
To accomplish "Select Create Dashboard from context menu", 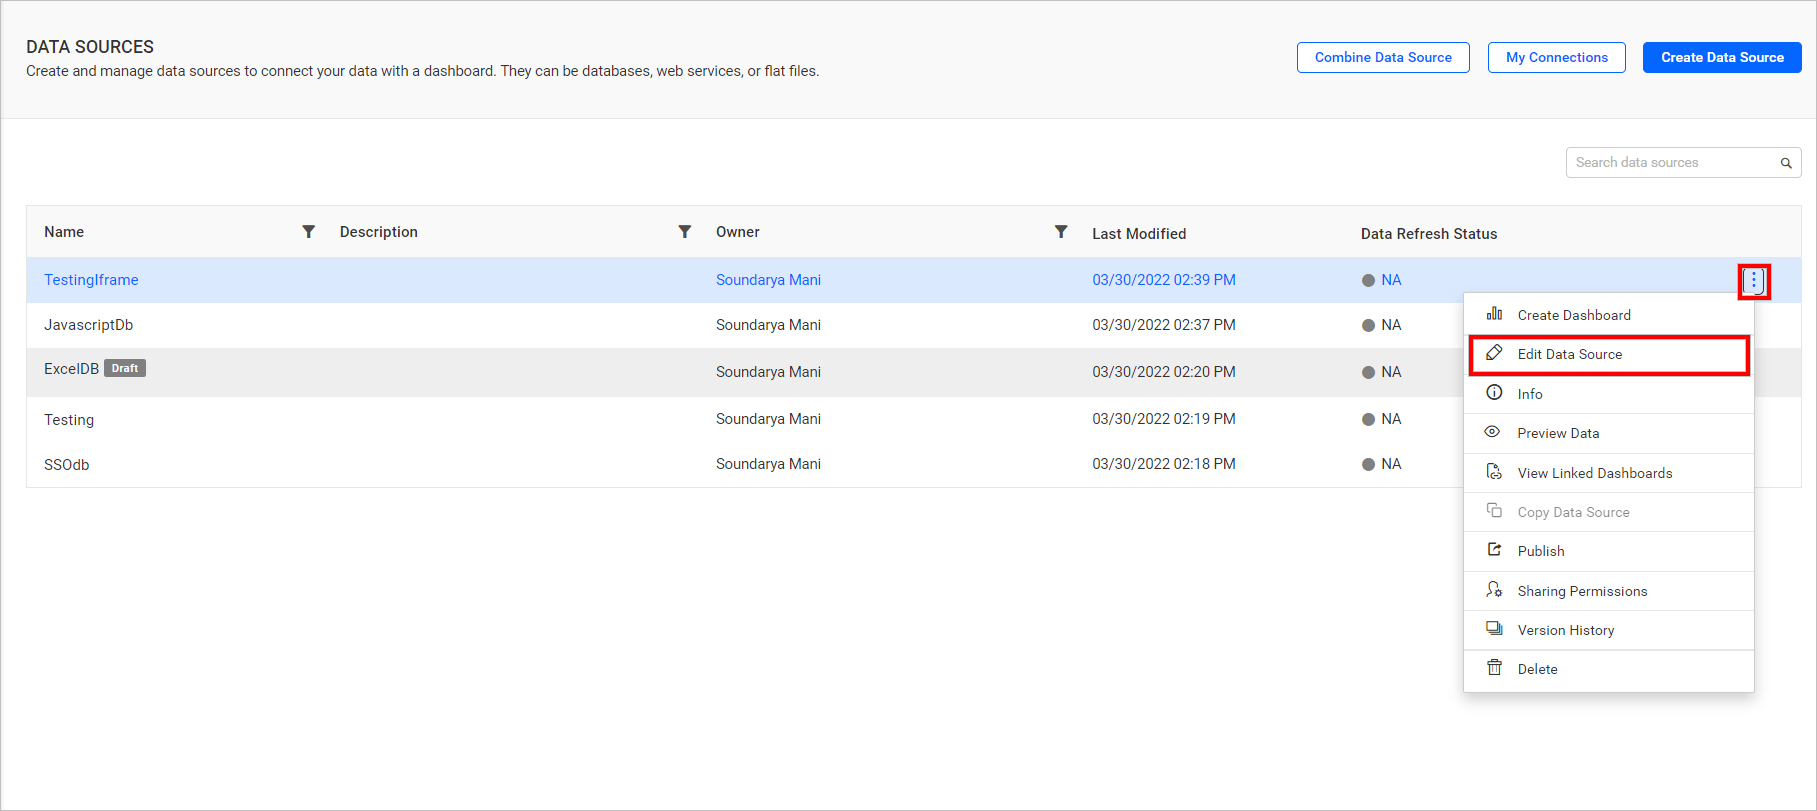I will (1573, 315).
